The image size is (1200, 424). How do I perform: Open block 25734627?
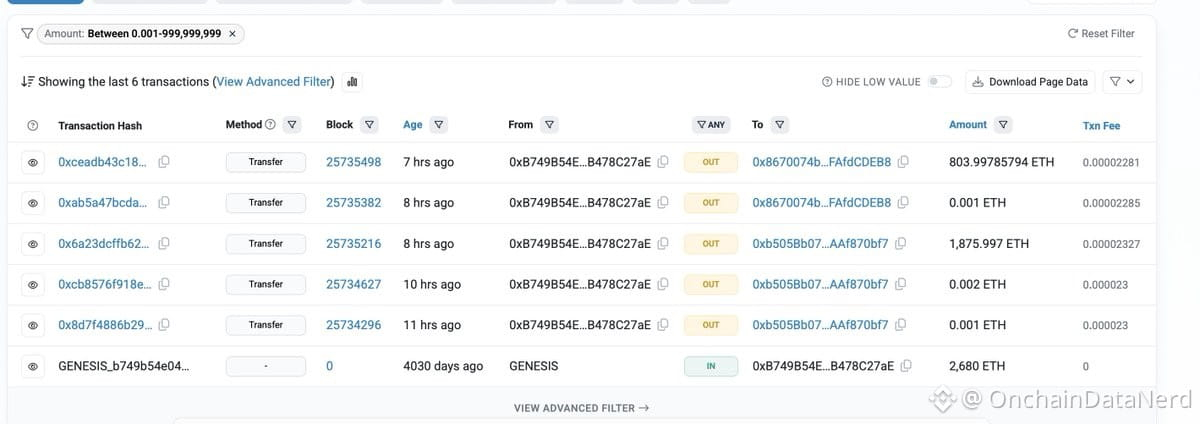[353, 285]
